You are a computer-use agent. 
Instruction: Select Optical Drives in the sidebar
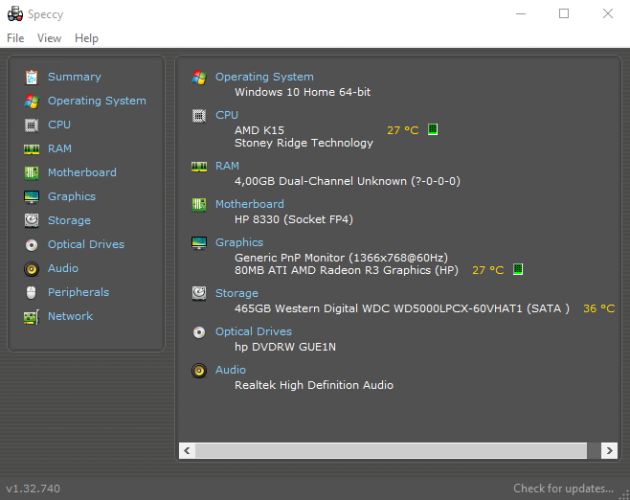click(86, 244)
